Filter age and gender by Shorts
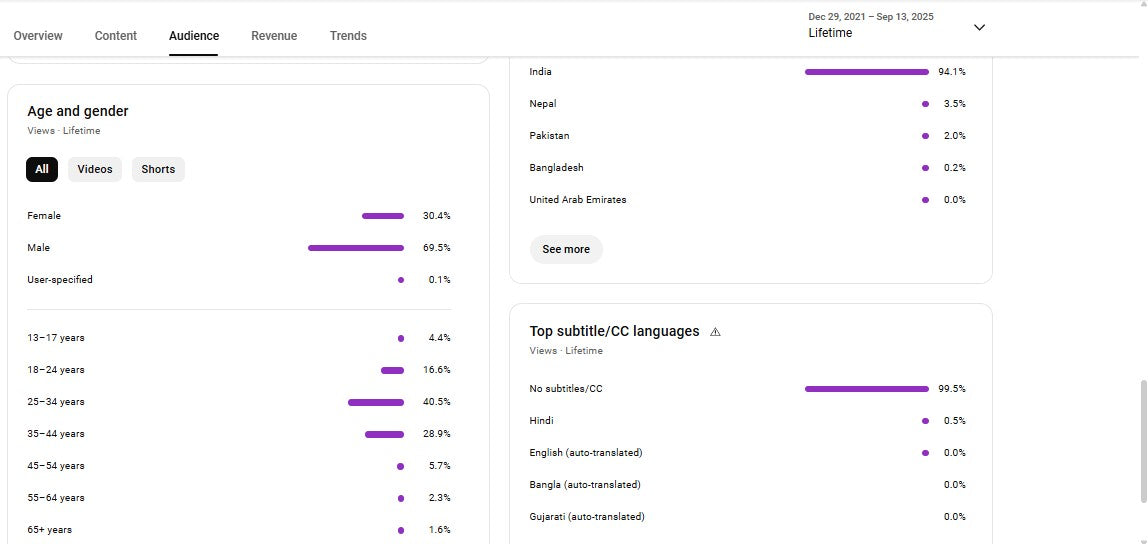This screenshot has width=1148, height=544. click(x=158, y=170)
